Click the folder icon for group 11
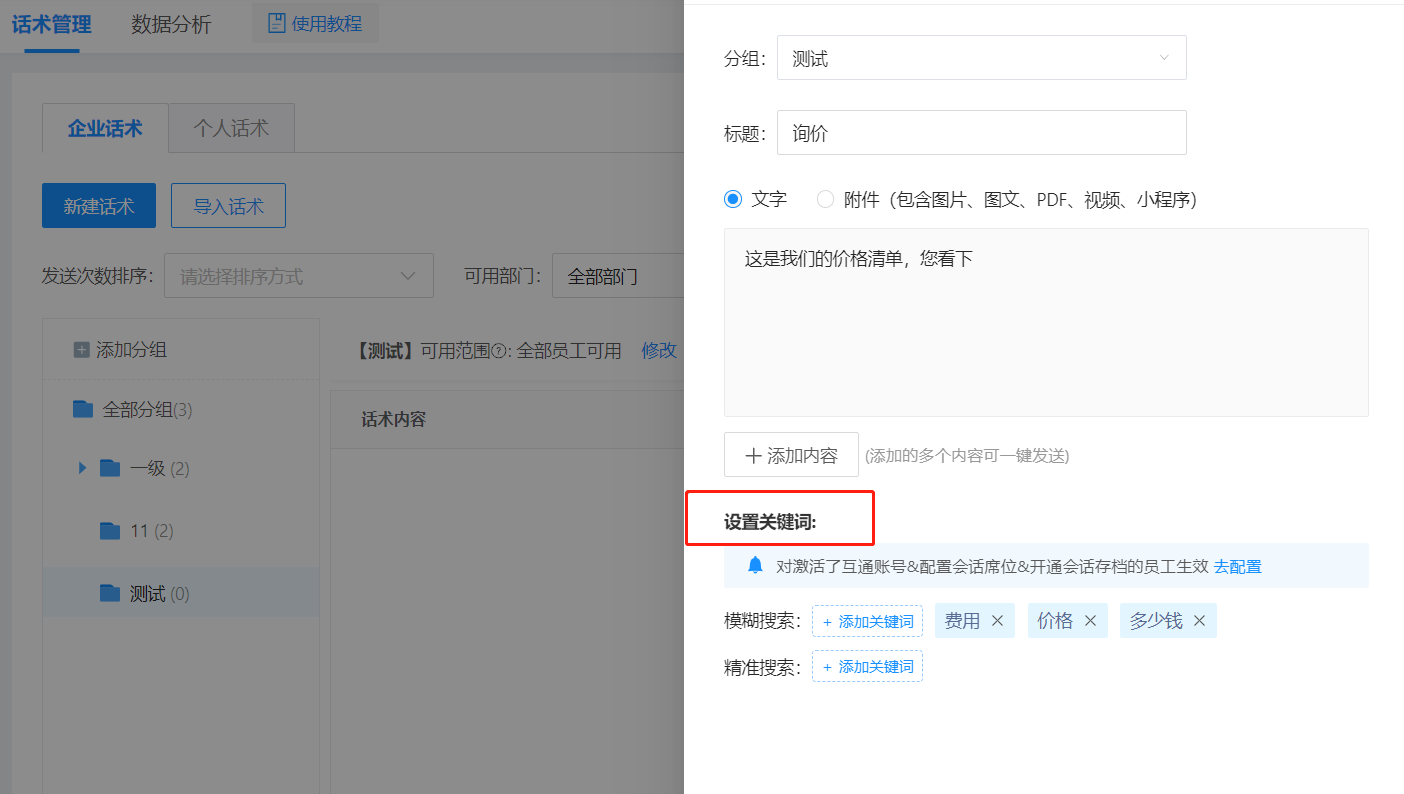The height and width of the screenshot is (794, 1404). click(x=110, y=530)
